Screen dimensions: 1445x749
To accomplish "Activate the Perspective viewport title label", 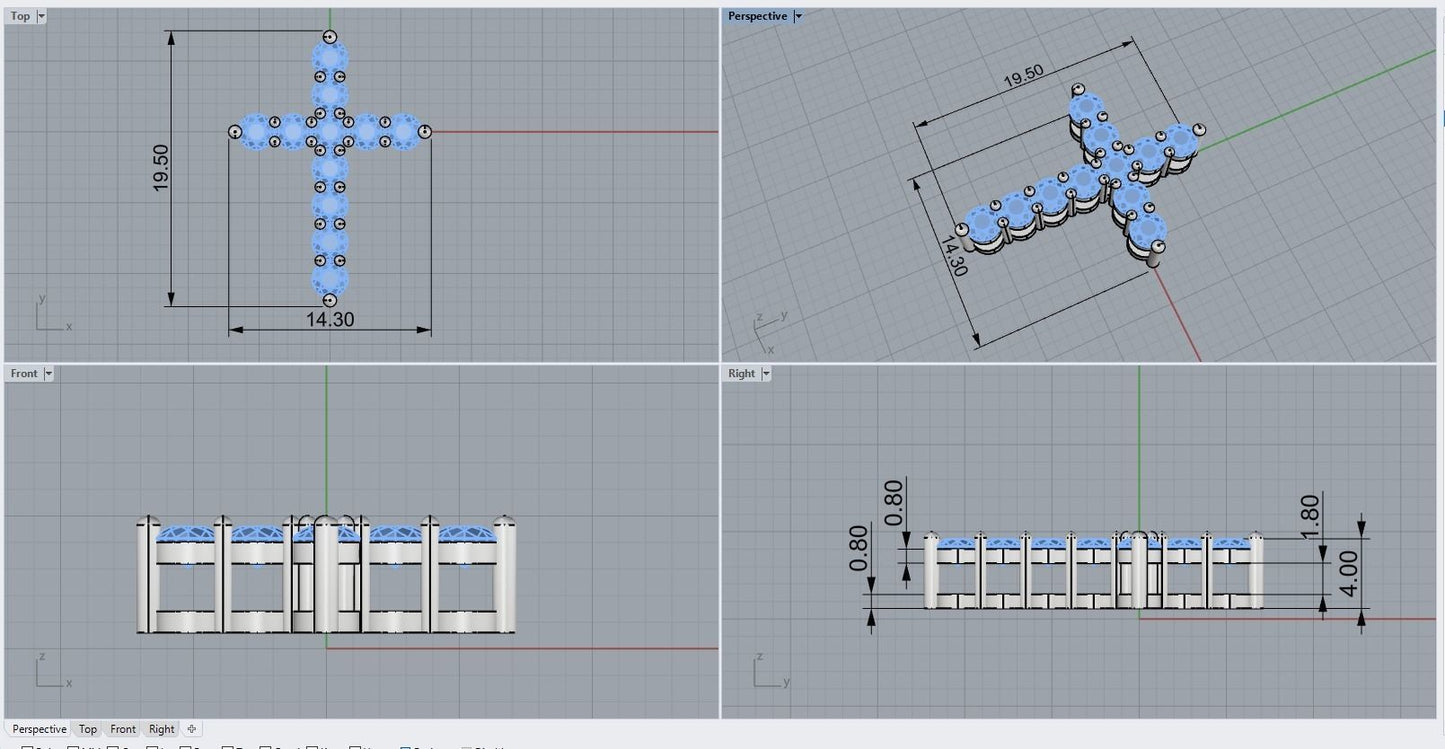I will 757,17.
